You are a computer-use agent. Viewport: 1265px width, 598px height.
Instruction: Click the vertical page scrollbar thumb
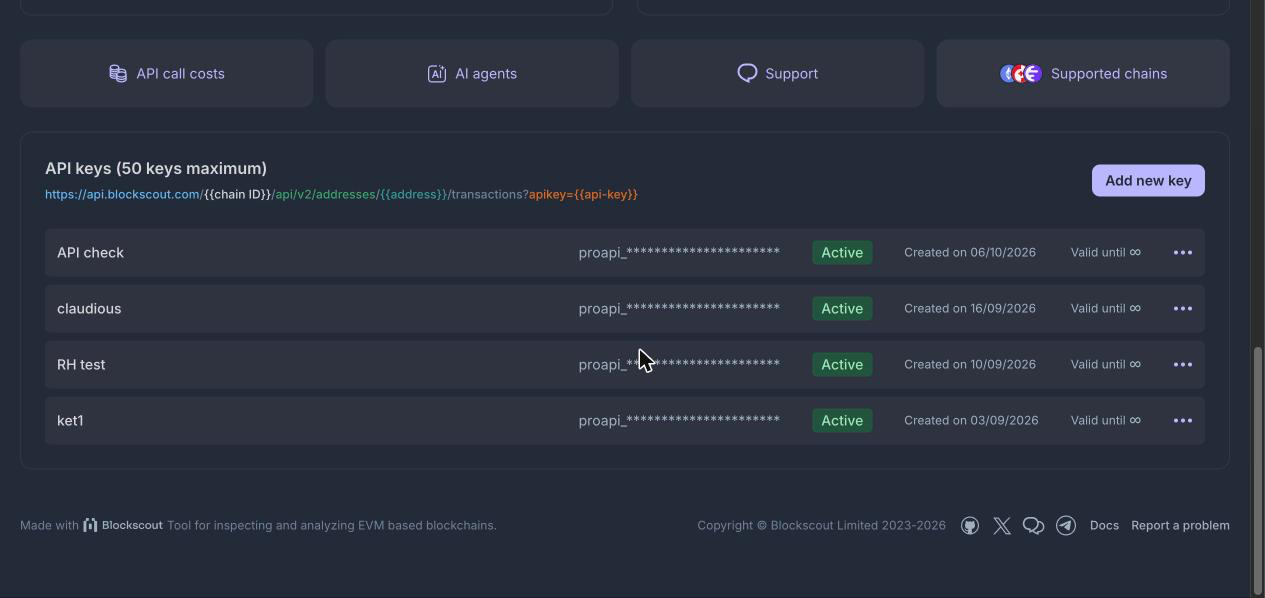point(1258,470)
